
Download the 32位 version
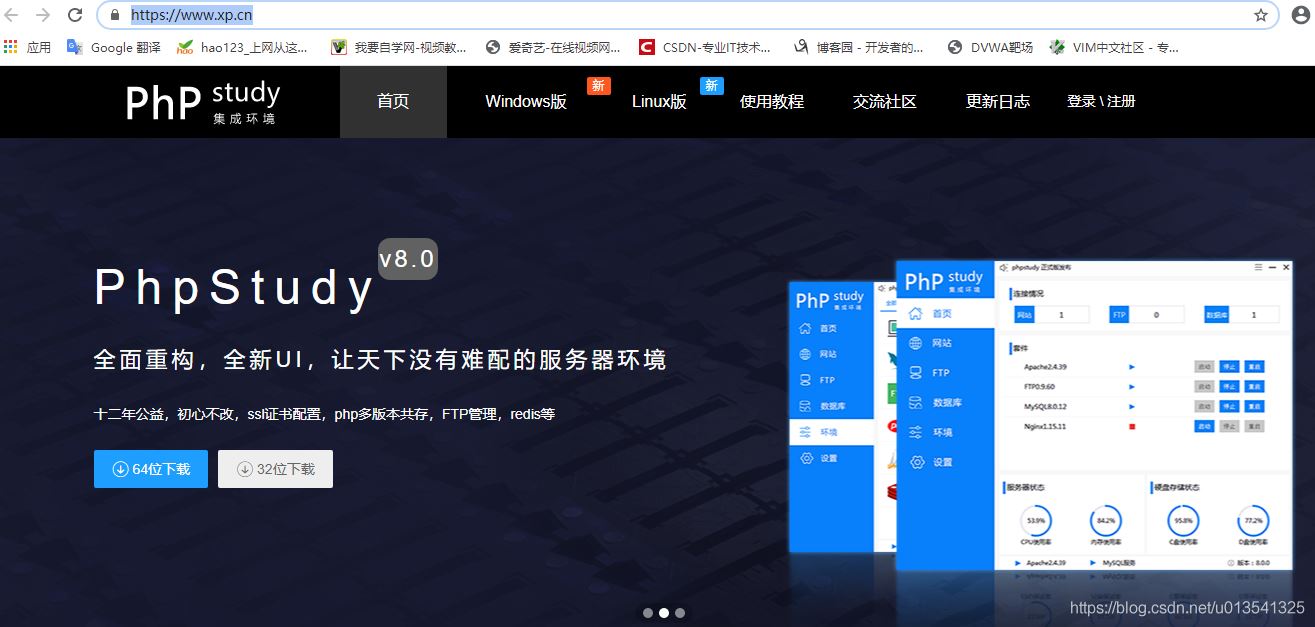275,469
